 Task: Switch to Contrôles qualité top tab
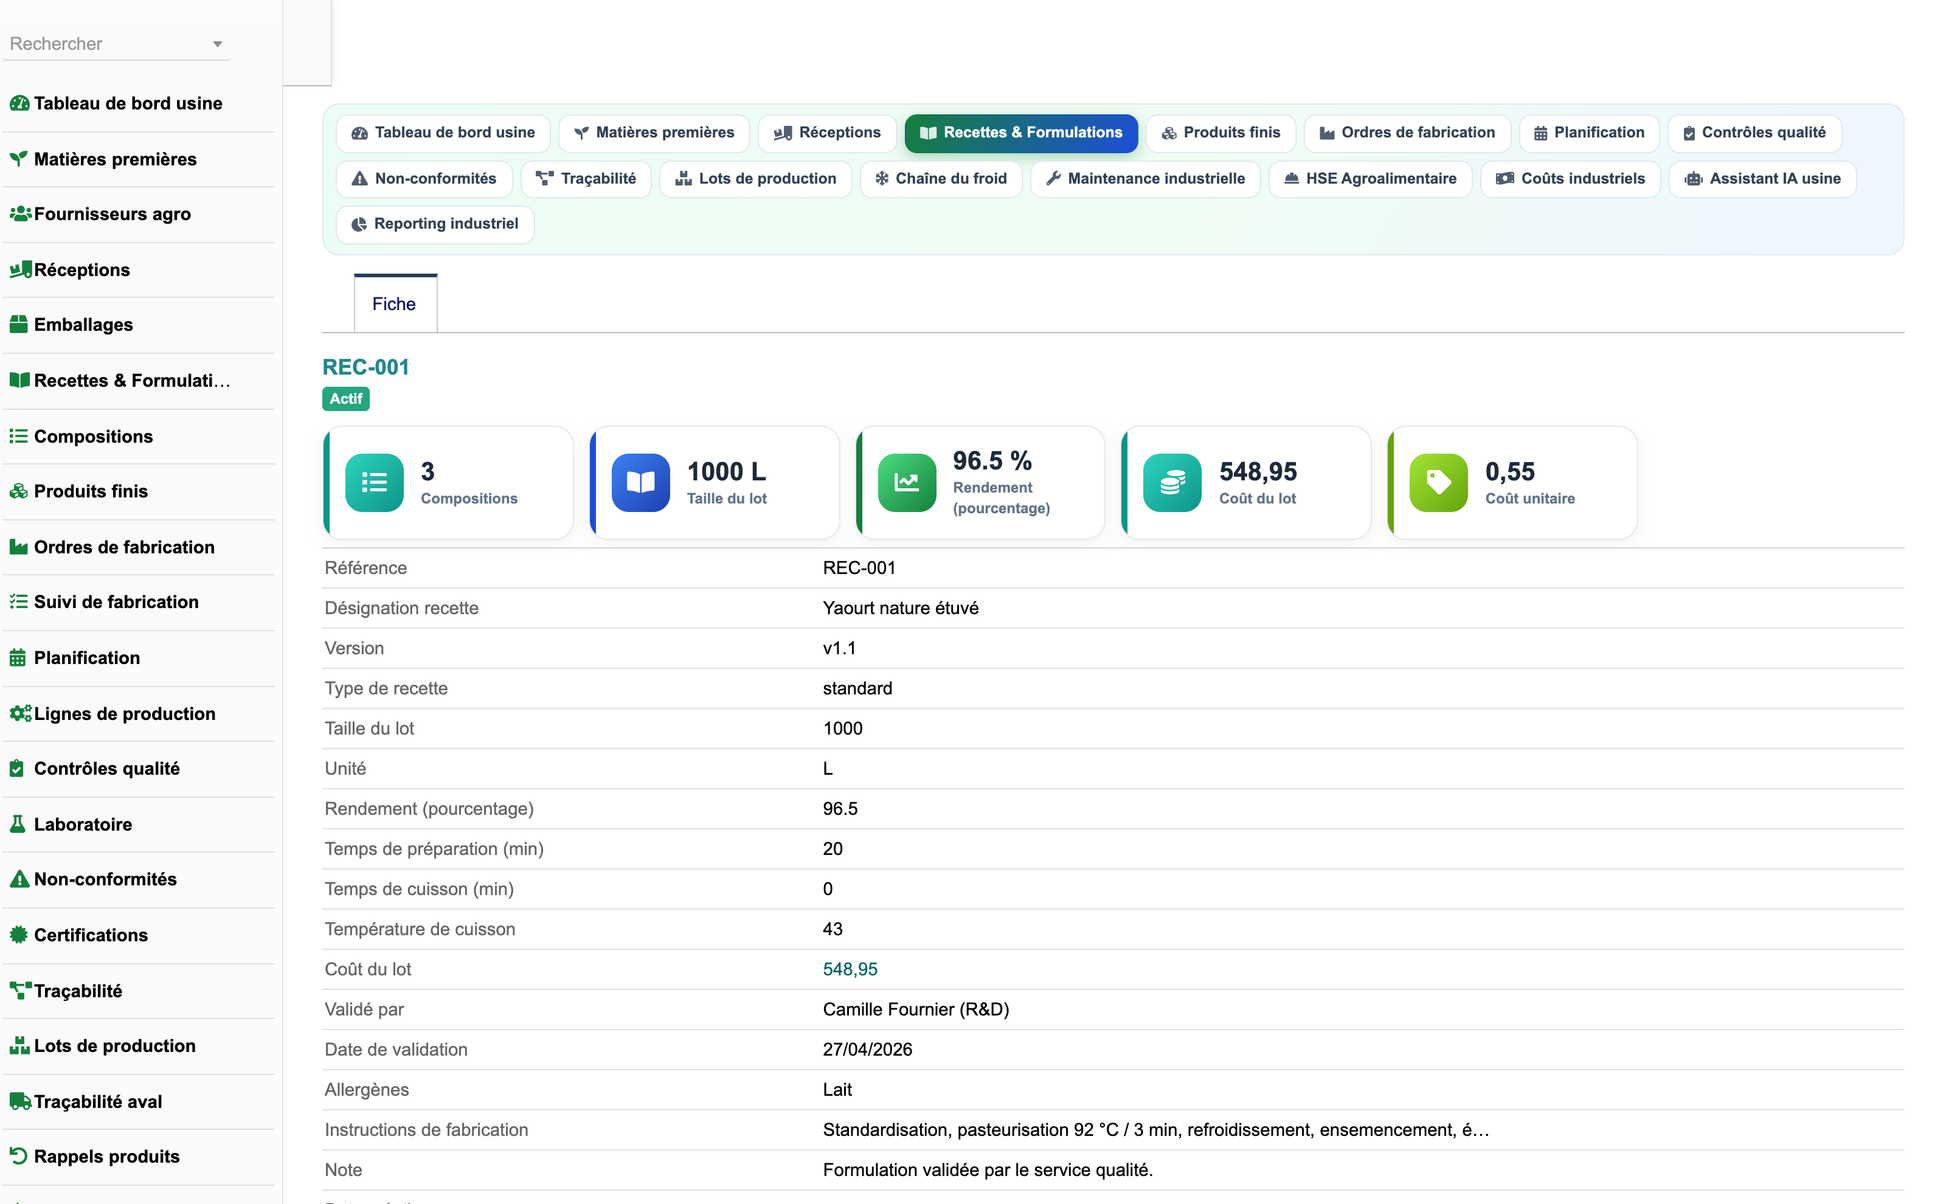(1754, 133)
